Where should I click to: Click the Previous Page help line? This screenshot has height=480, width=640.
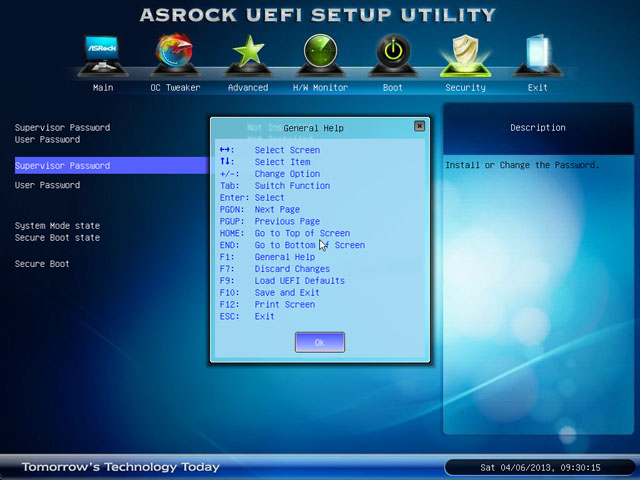point(270,221)
